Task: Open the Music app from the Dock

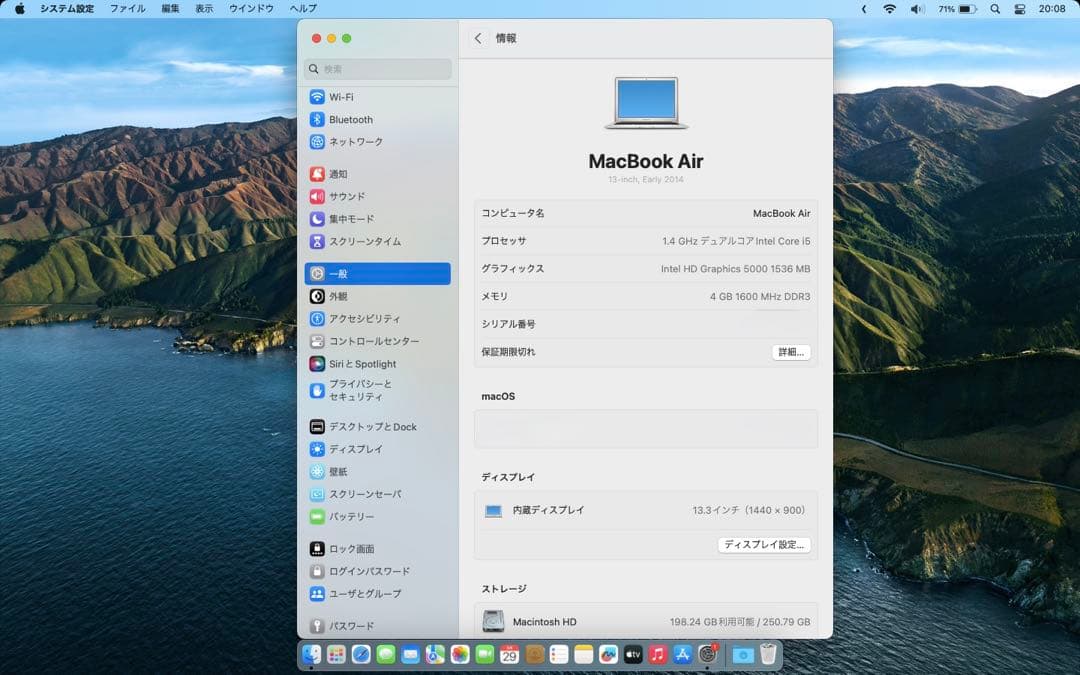Action: [x=656, y=655]
